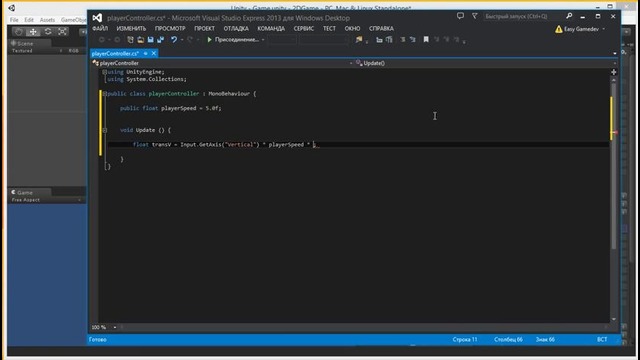This screenshot has width=640, height=360.
Task: Click the Visual Studio logo icon
Action: [97, 18]
